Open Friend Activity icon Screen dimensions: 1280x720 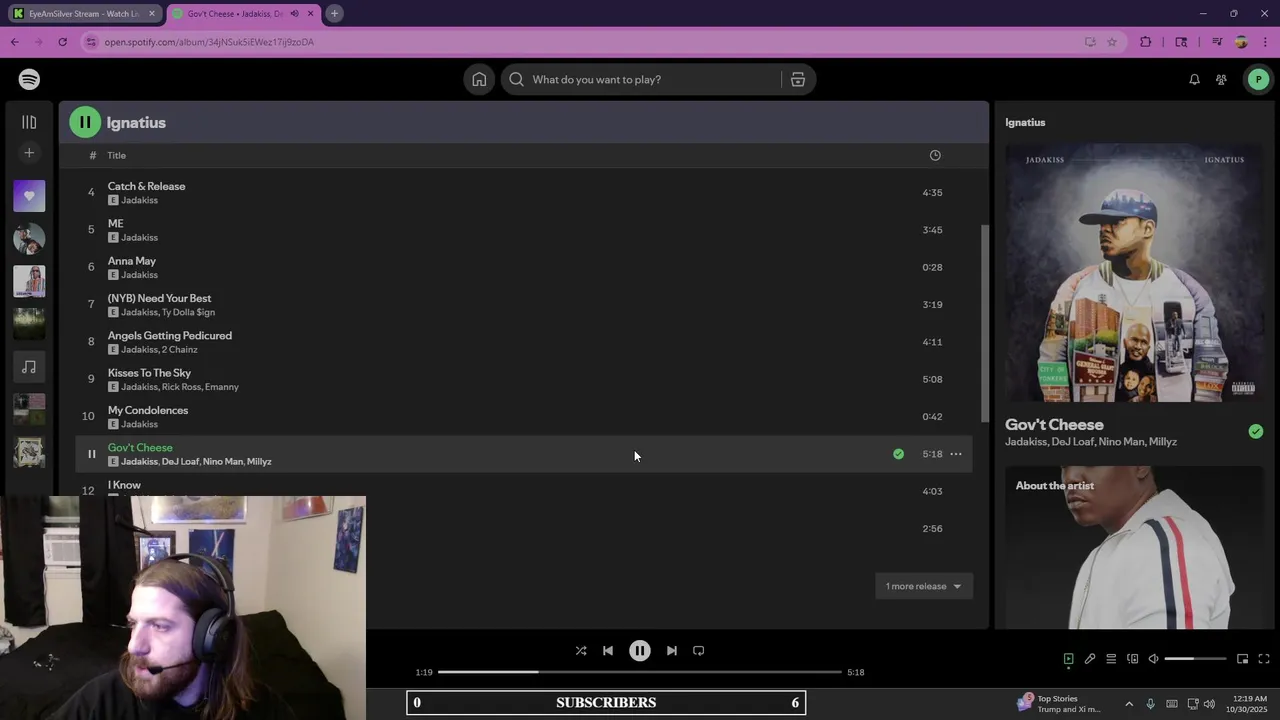[1221, 79]
